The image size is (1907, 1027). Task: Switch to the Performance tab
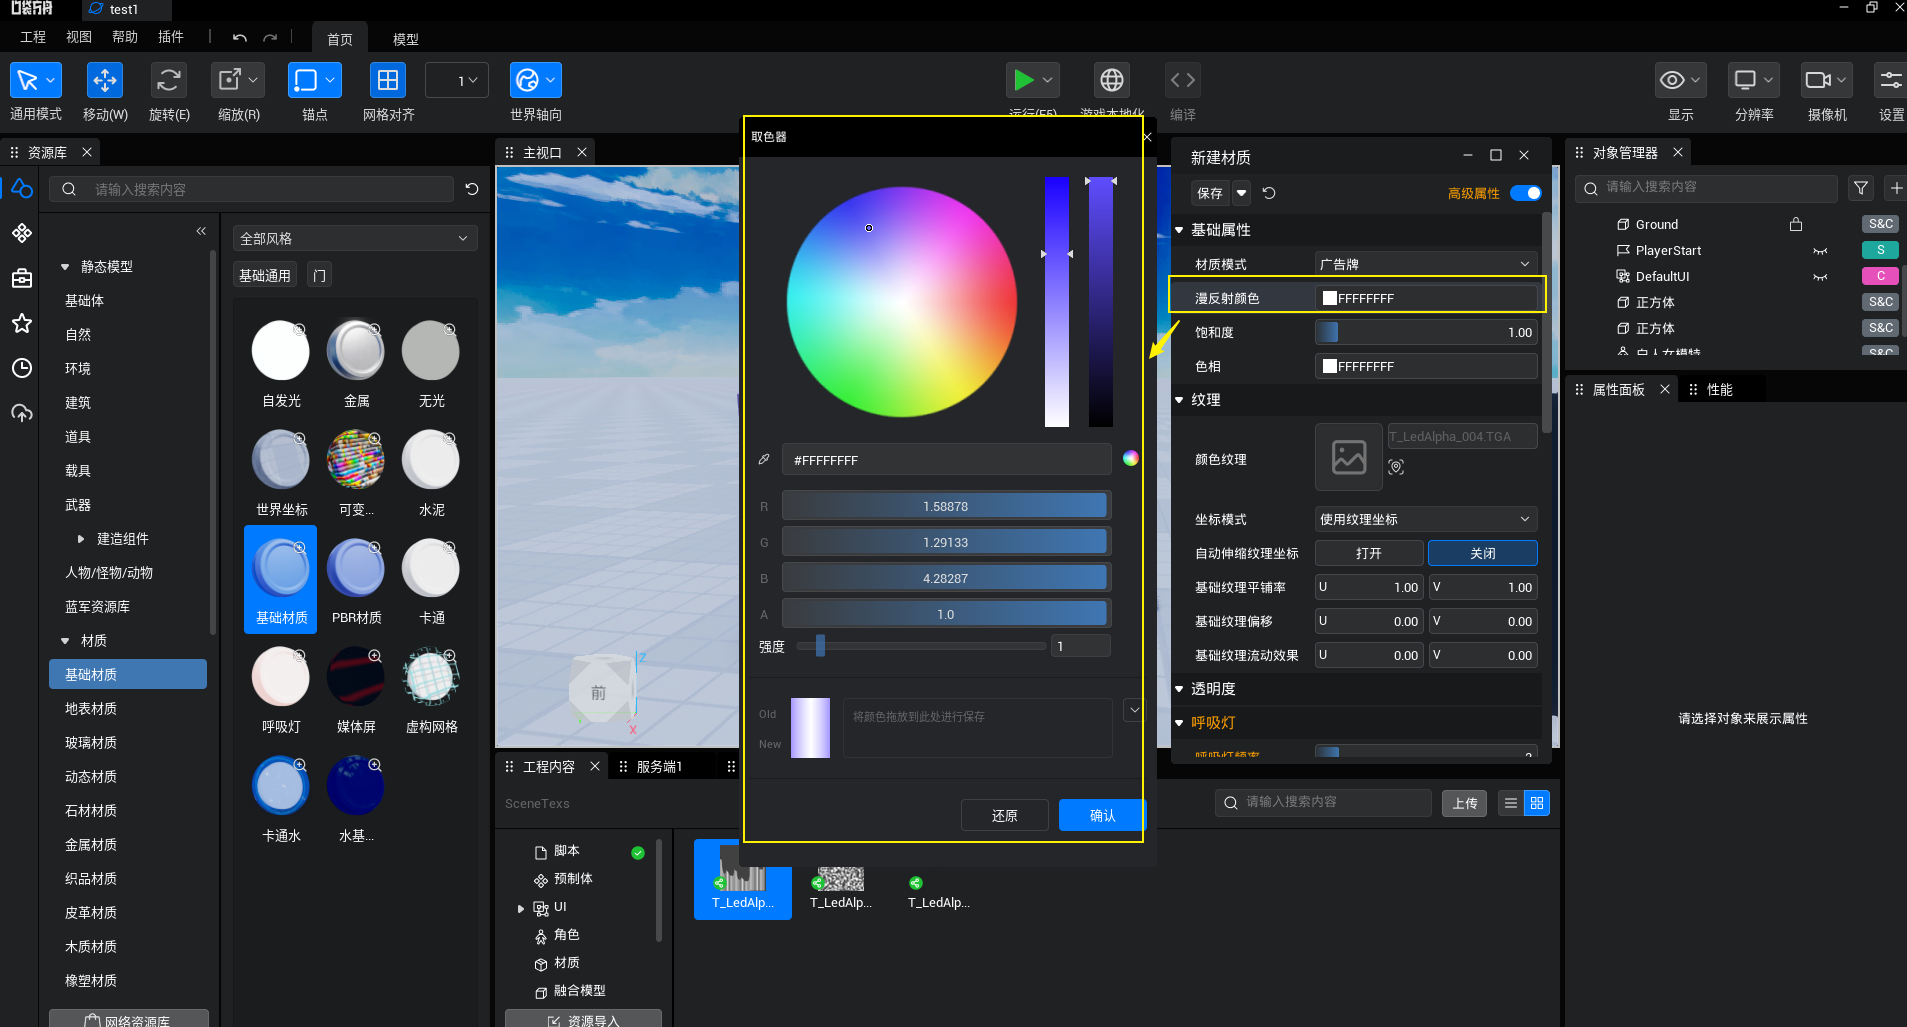(x=1719, y=389)
